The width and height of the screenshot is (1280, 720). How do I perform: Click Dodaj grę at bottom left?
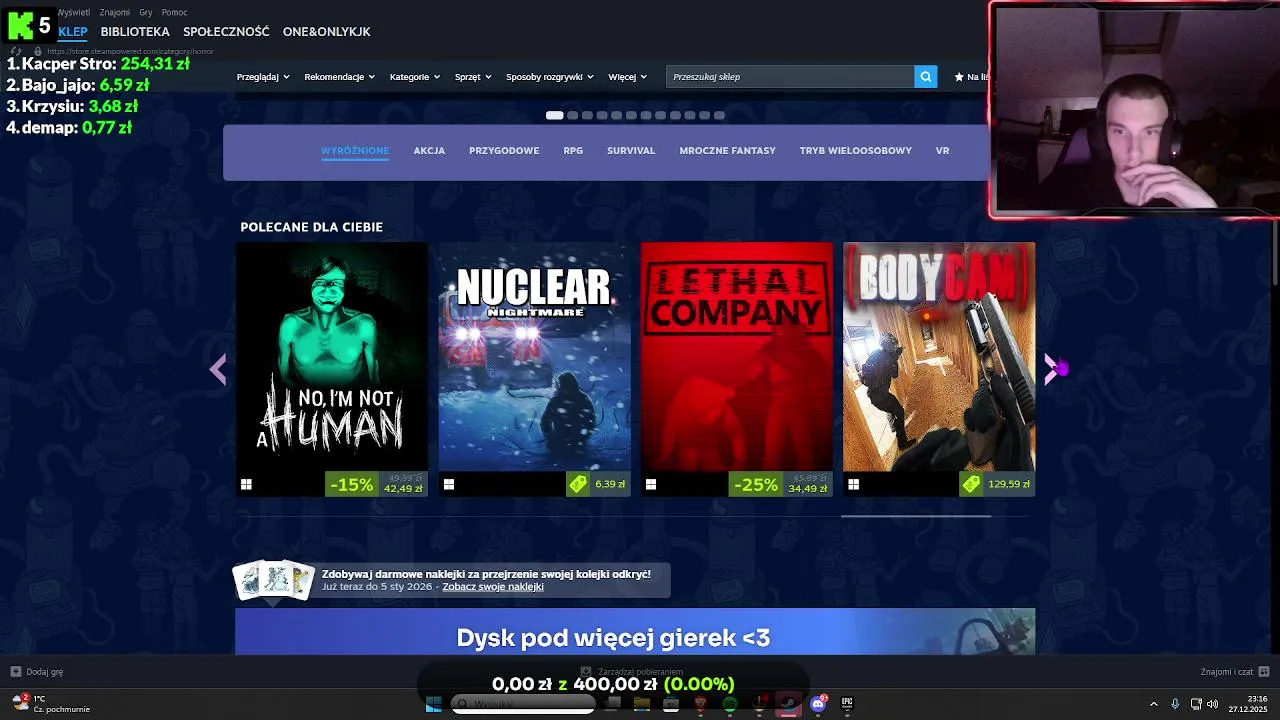pos(45,672)
